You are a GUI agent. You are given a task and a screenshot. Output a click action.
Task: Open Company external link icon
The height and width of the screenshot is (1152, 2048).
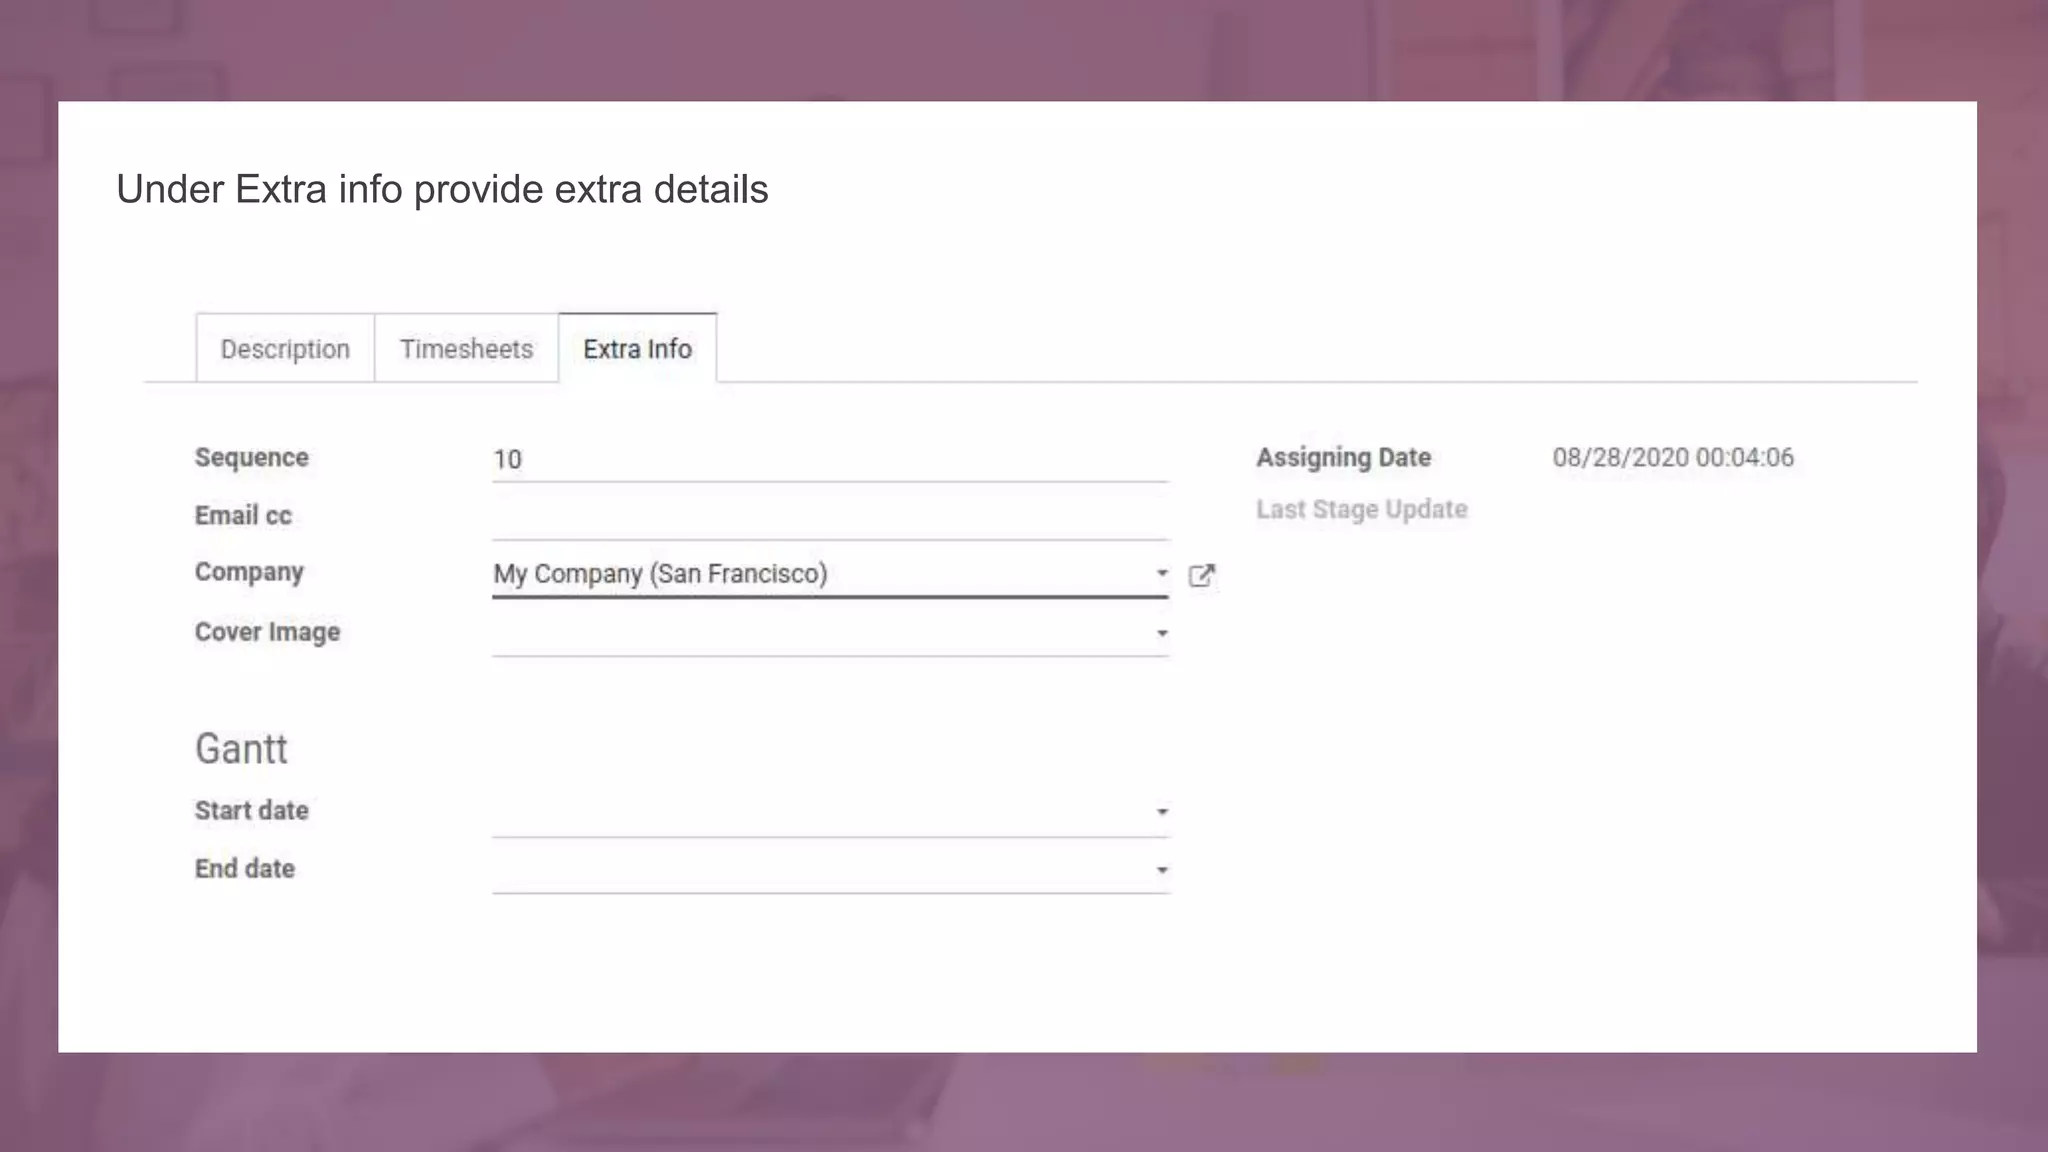point(1201,575)
